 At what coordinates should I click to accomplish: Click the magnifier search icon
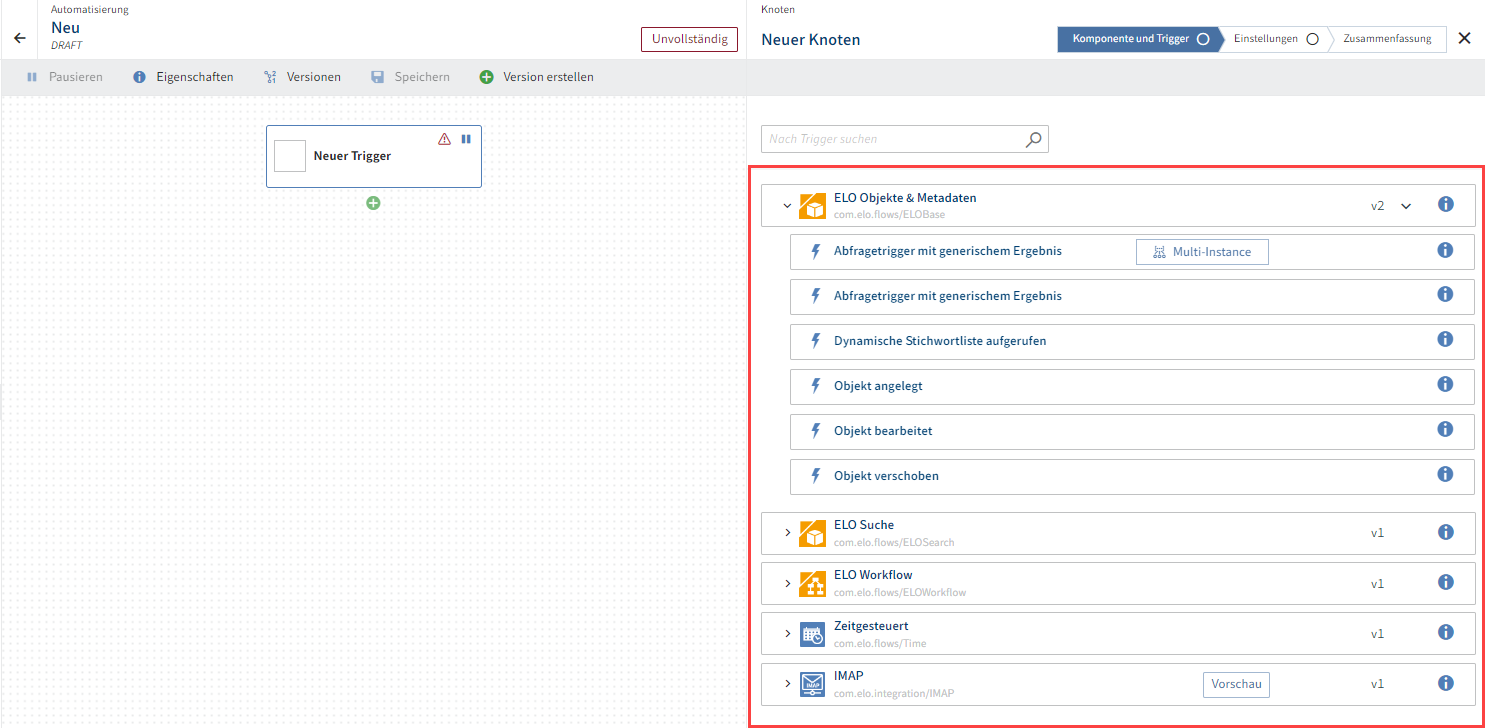pyautogui.click(x=1034, y=139)
